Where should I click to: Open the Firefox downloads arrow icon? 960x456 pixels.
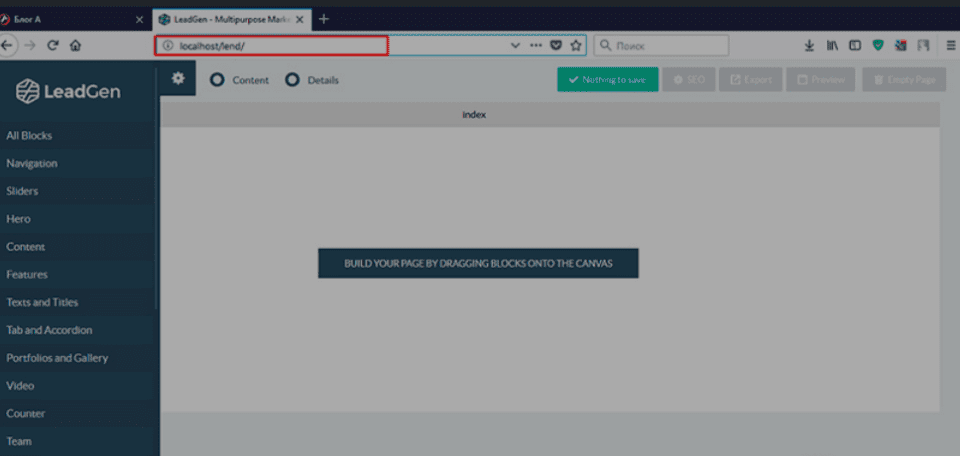coord(809,45)
